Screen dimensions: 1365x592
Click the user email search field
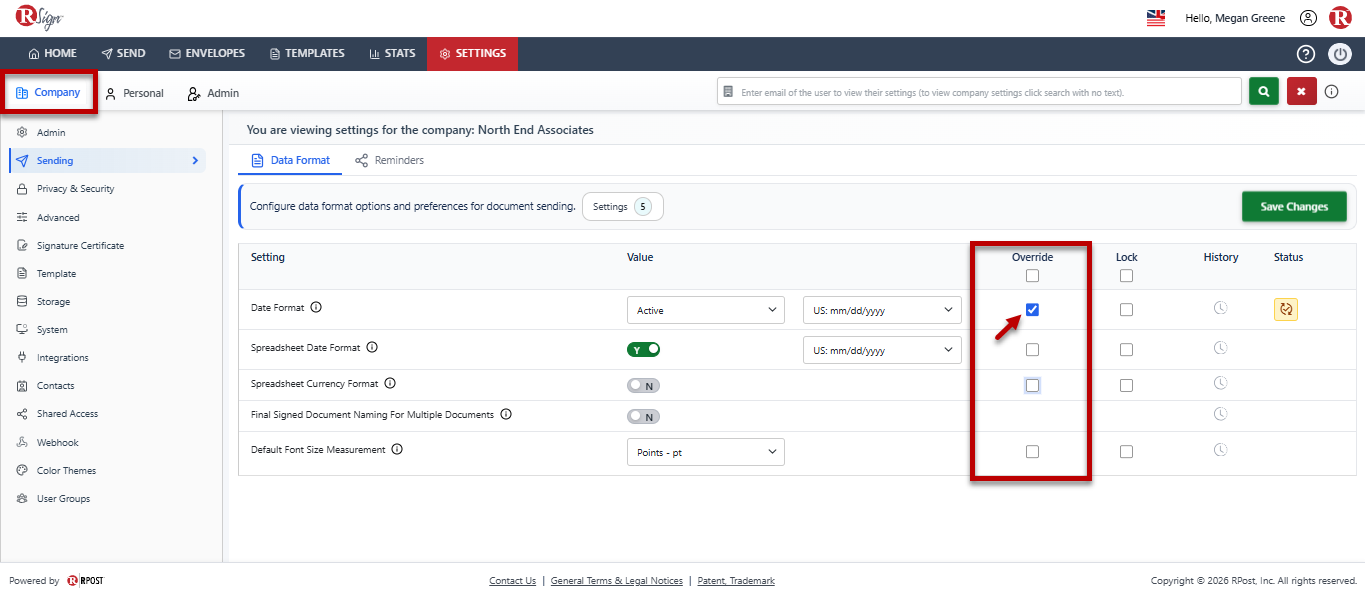pos(979,92)
